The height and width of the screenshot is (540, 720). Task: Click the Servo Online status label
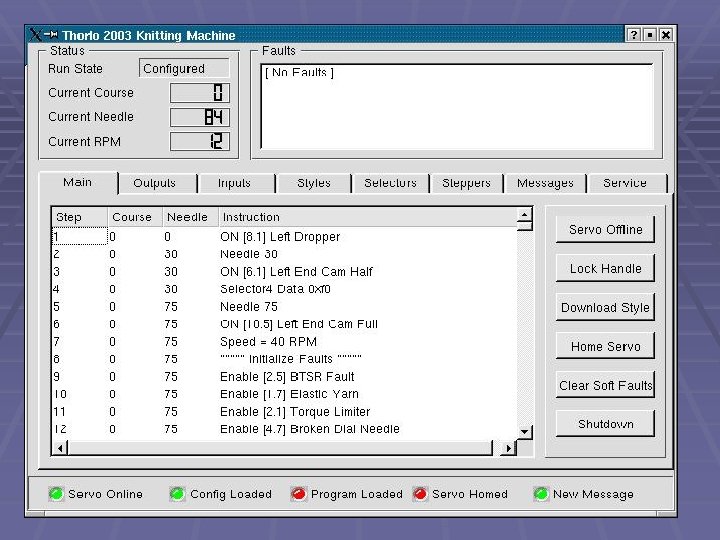point(105,494)
